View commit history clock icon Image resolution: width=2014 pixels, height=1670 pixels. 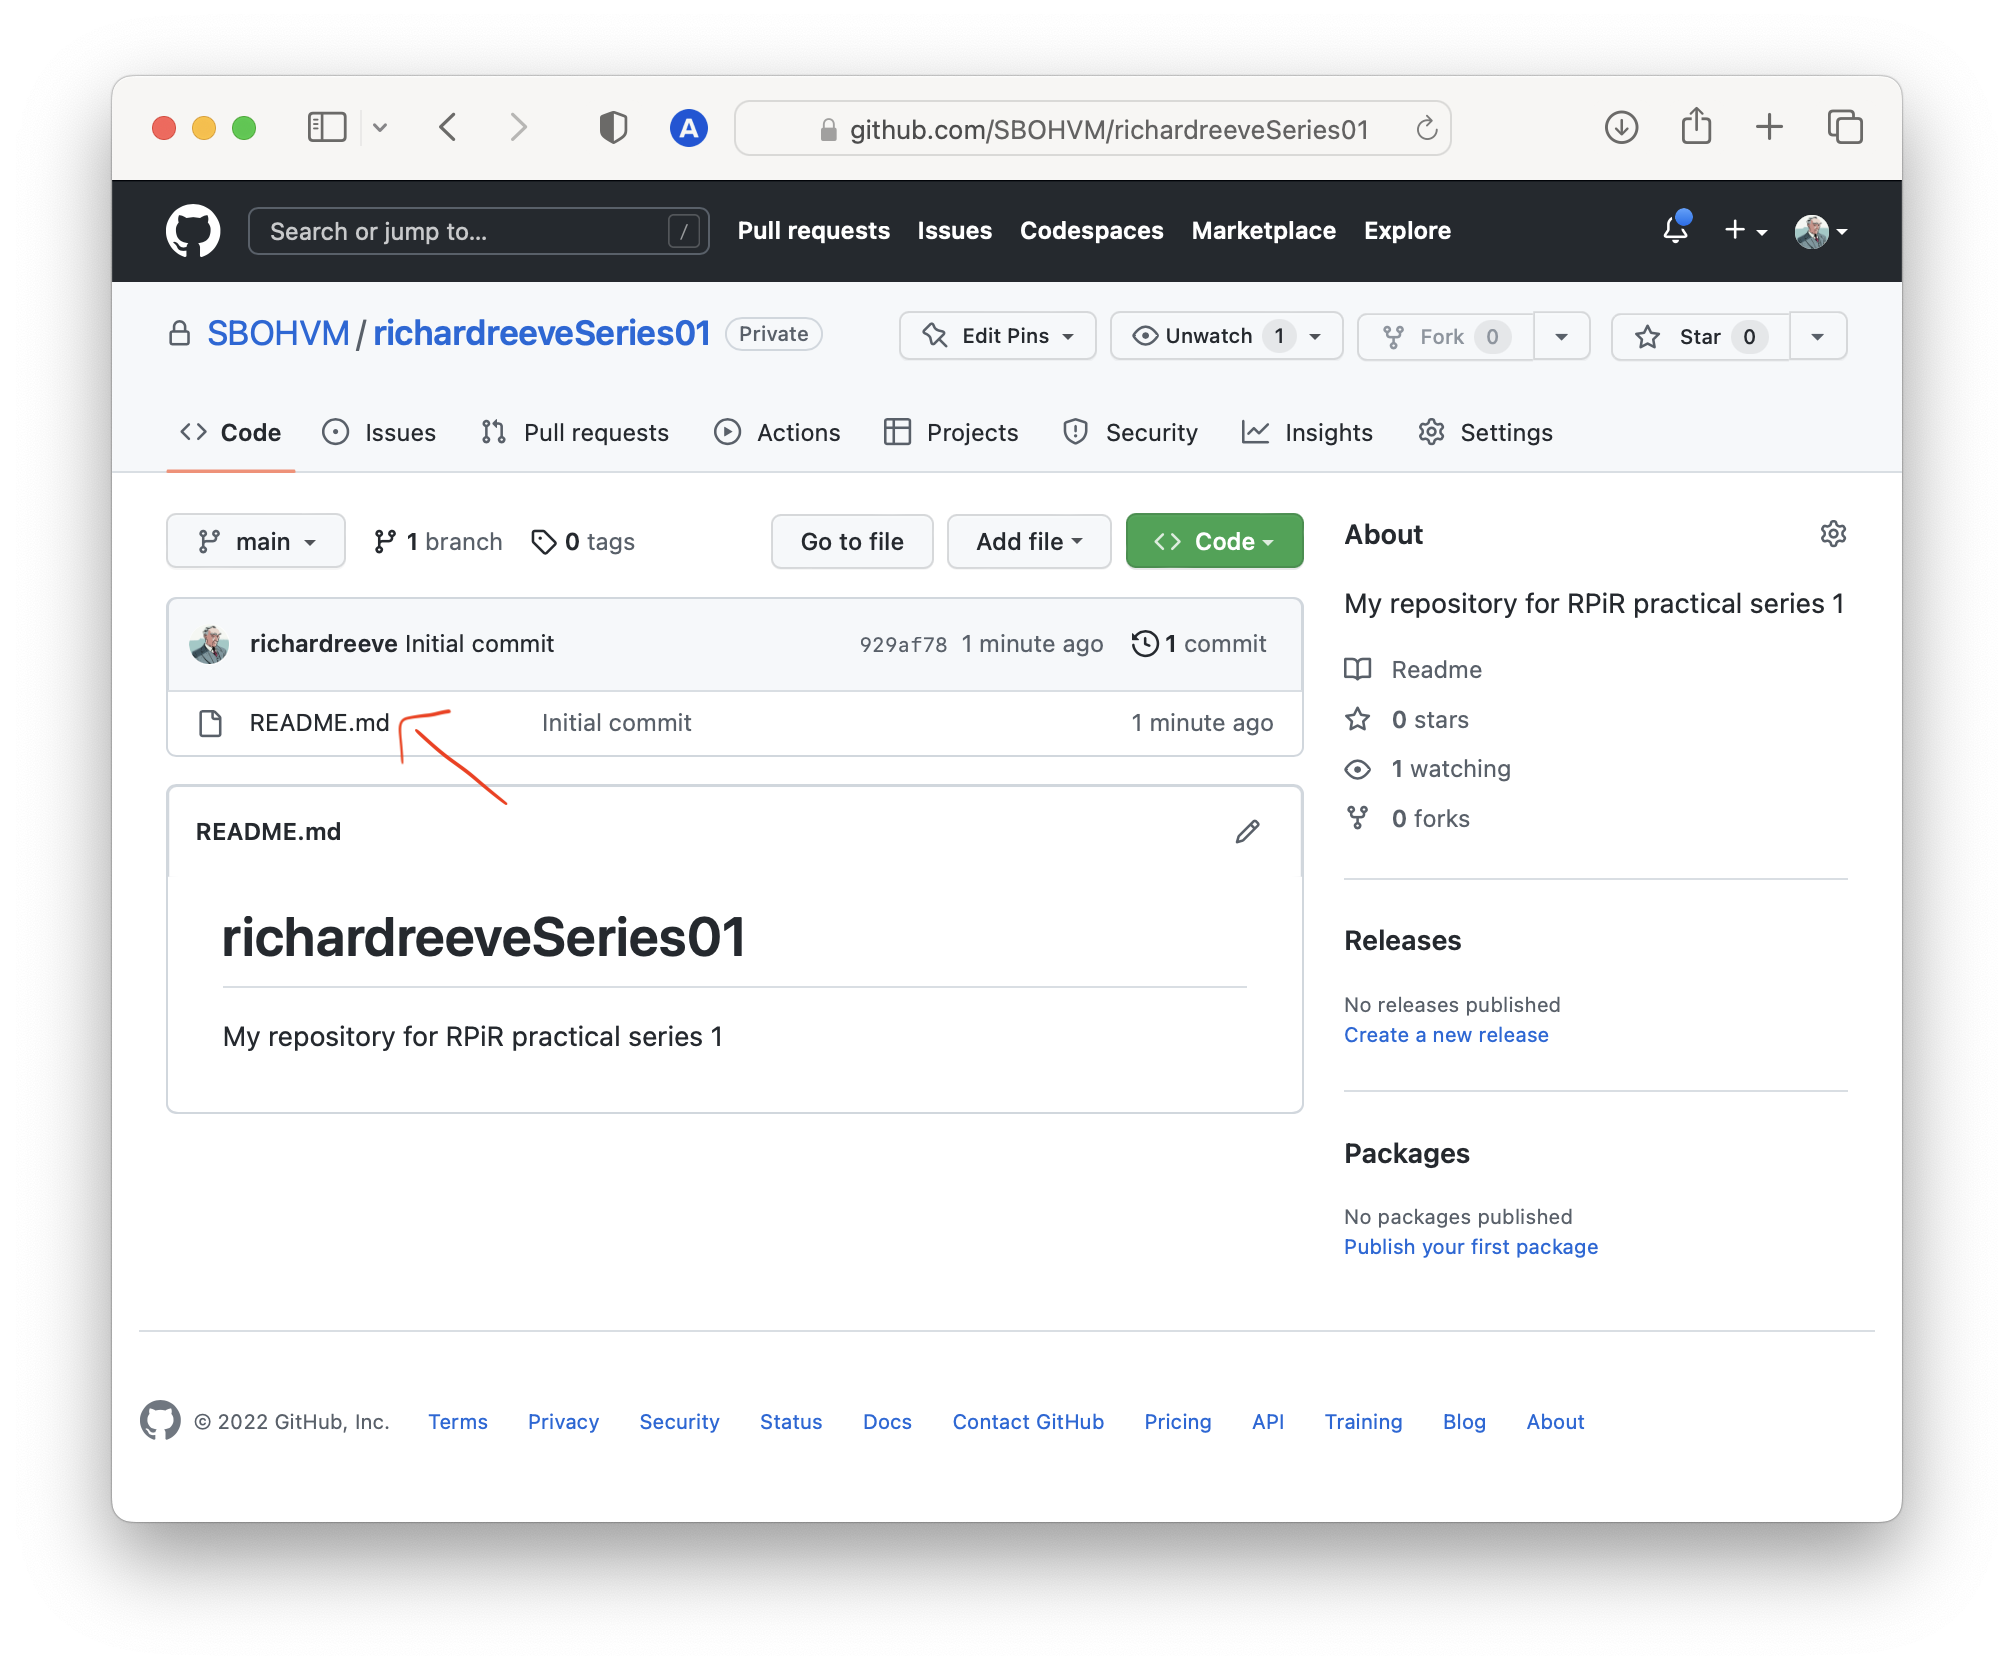tap(1145, 644)
